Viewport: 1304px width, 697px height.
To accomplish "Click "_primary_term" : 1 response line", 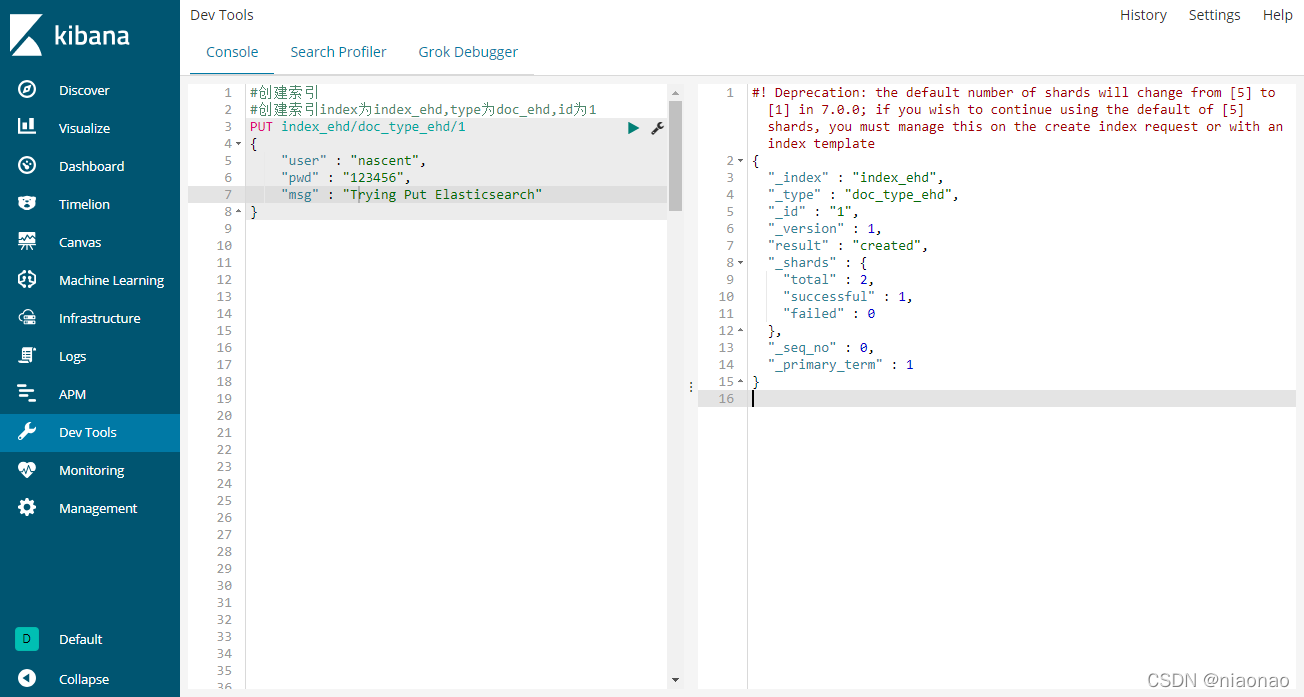I will click(840, 365).
